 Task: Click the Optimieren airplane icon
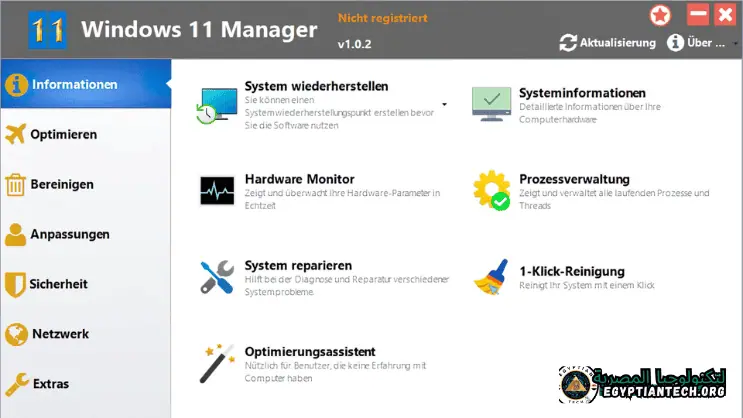16,134
